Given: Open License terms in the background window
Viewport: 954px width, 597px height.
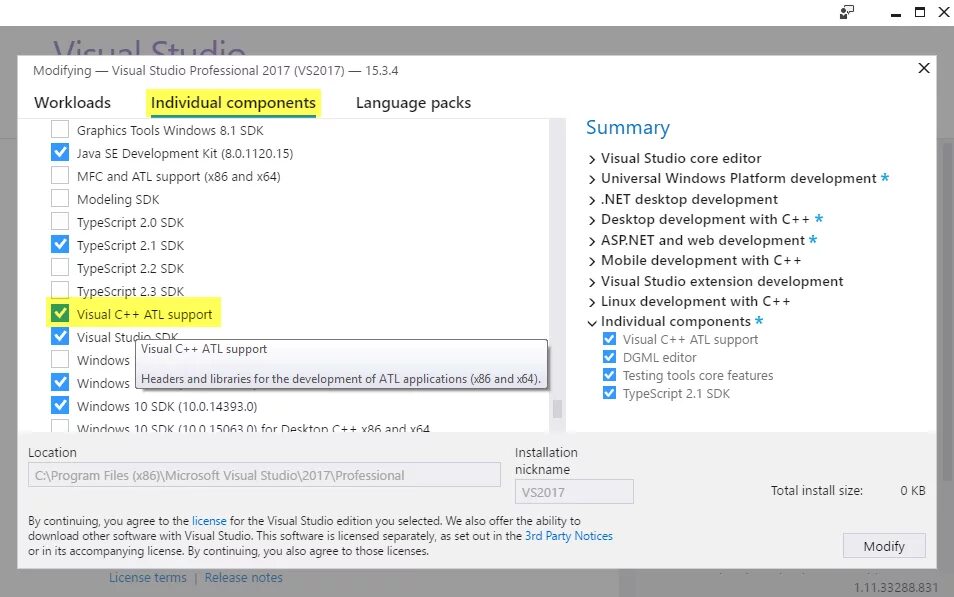Looking at the screenshot, I should pyautogui.click(x=148, y=578).
